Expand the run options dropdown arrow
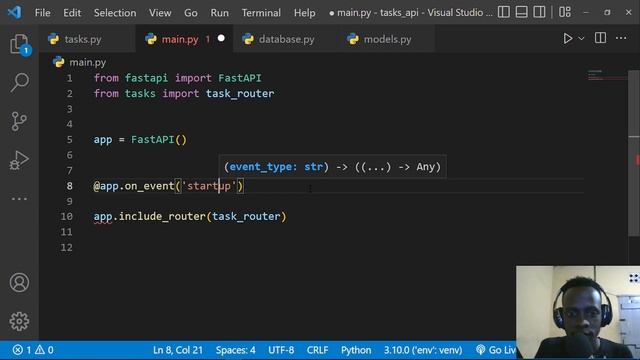640x360 pixels. [581, 38]
